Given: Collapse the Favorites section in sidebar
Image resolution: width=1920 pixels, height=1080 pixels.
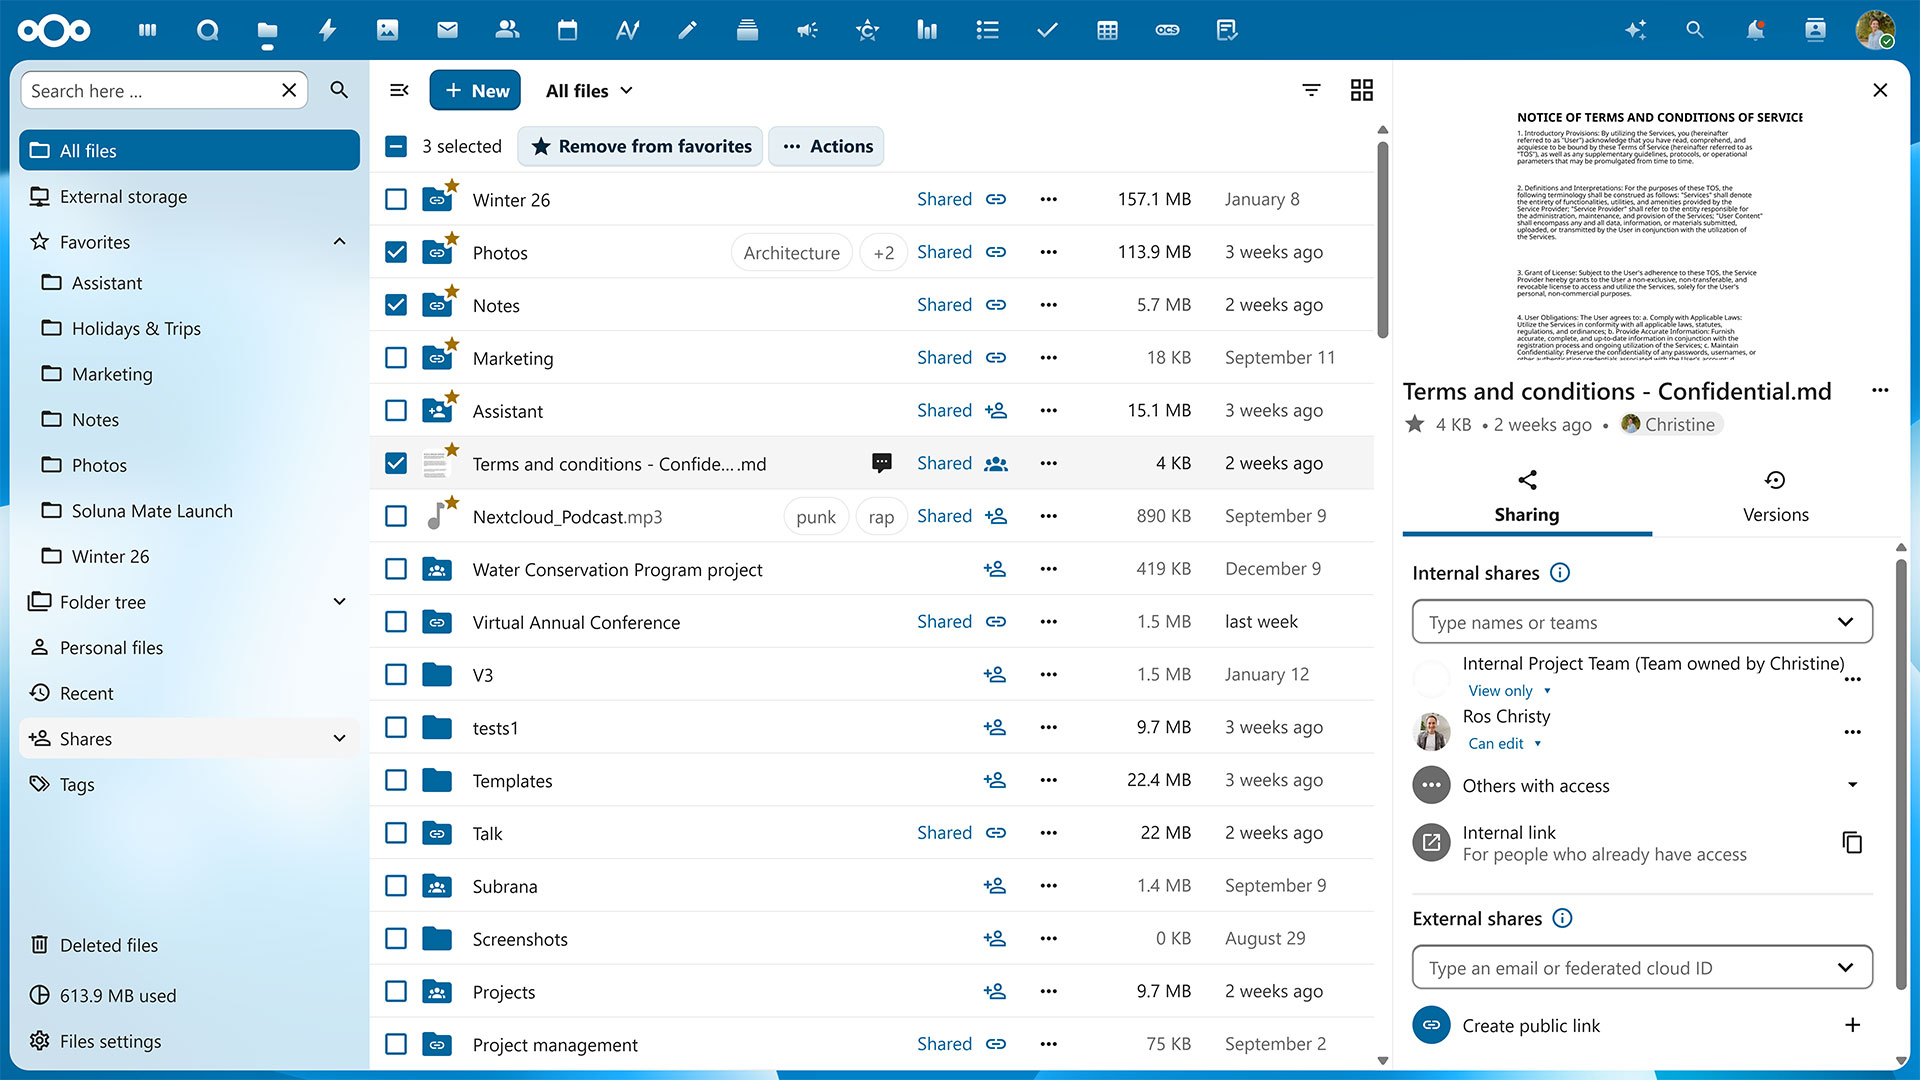Looking at the screenshot, I should 339,241.
